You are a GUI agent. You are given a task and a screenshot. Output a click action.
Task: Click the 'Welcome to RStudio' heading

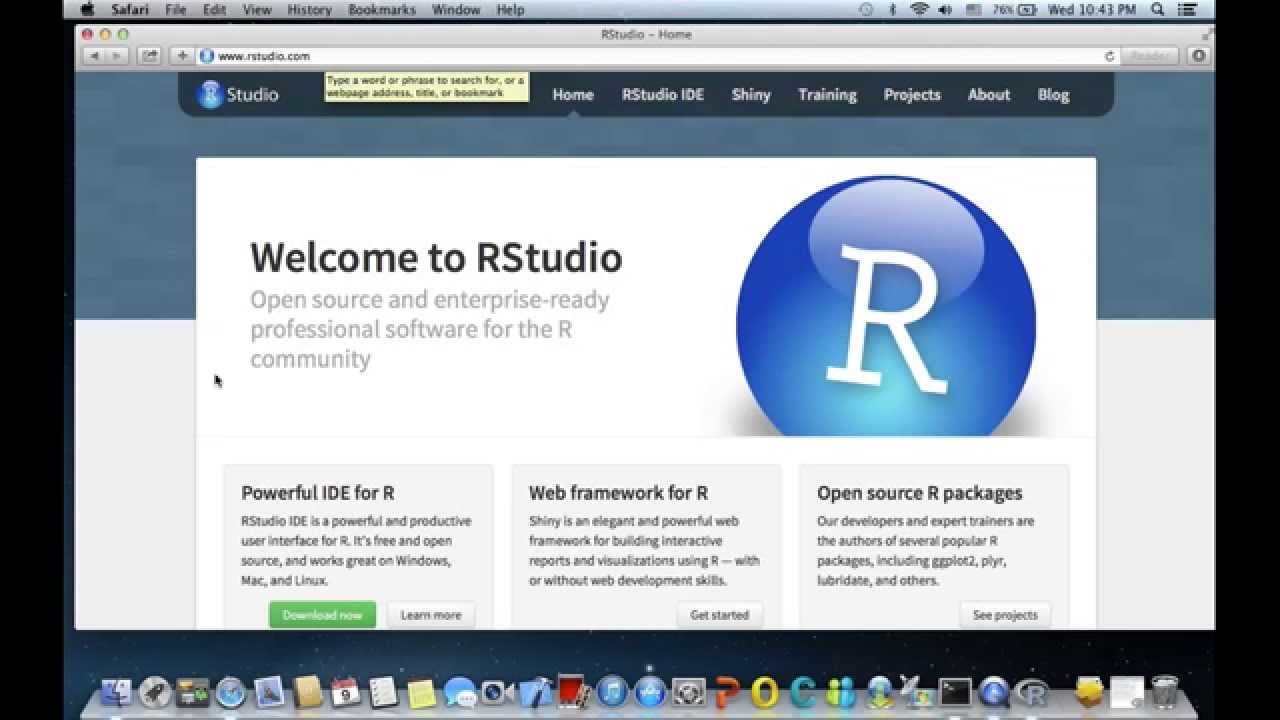pyautogui.click(x=436, y=258)
